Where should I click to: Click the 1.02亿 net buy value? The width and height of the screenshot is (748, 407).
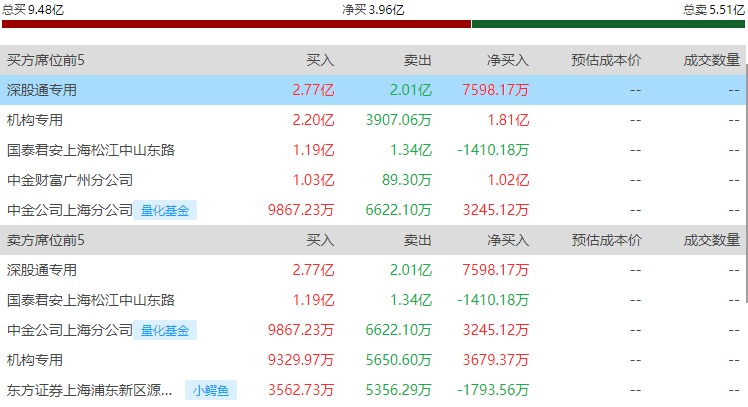[x=508, y=180]
